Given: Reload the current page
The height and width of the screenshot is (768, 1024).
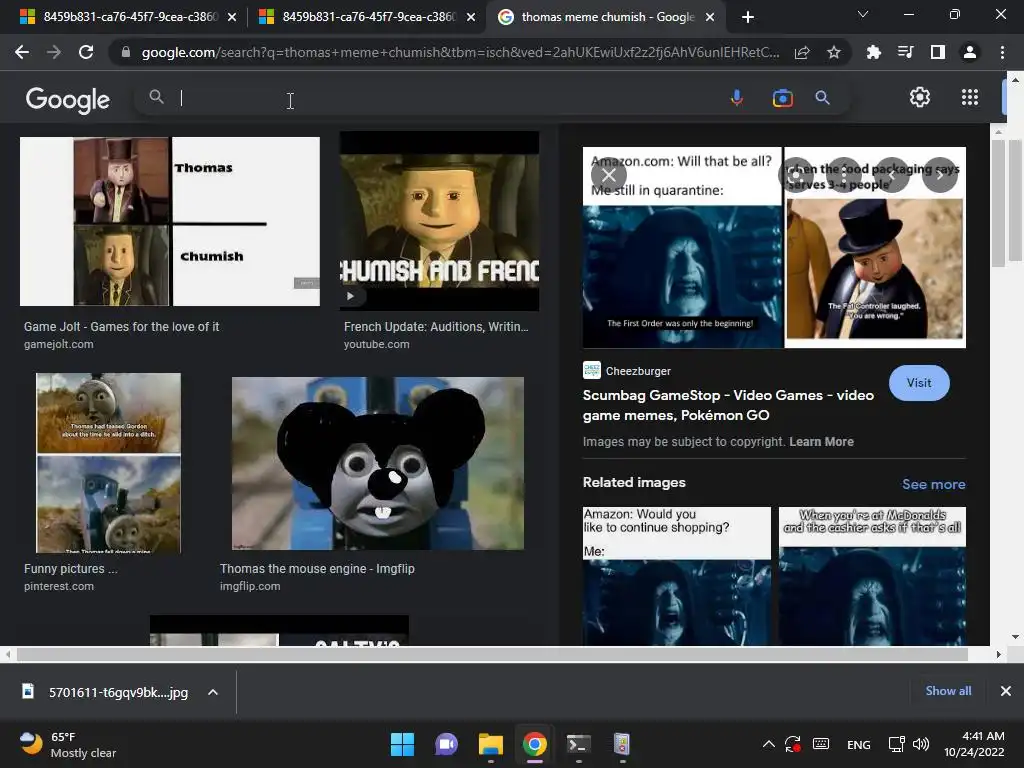Looking at the screenshot, I should pos(86,52).
